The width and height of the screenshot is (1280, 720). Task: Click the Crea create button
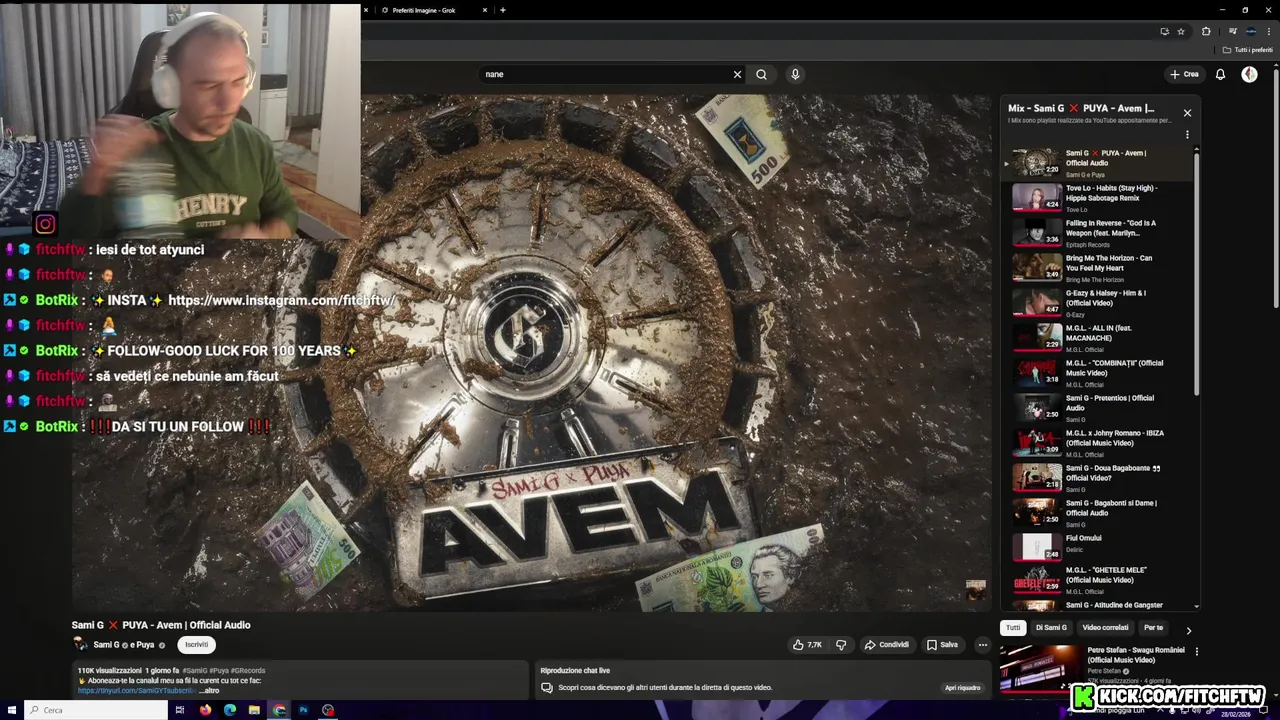[x=1184, y=74]
